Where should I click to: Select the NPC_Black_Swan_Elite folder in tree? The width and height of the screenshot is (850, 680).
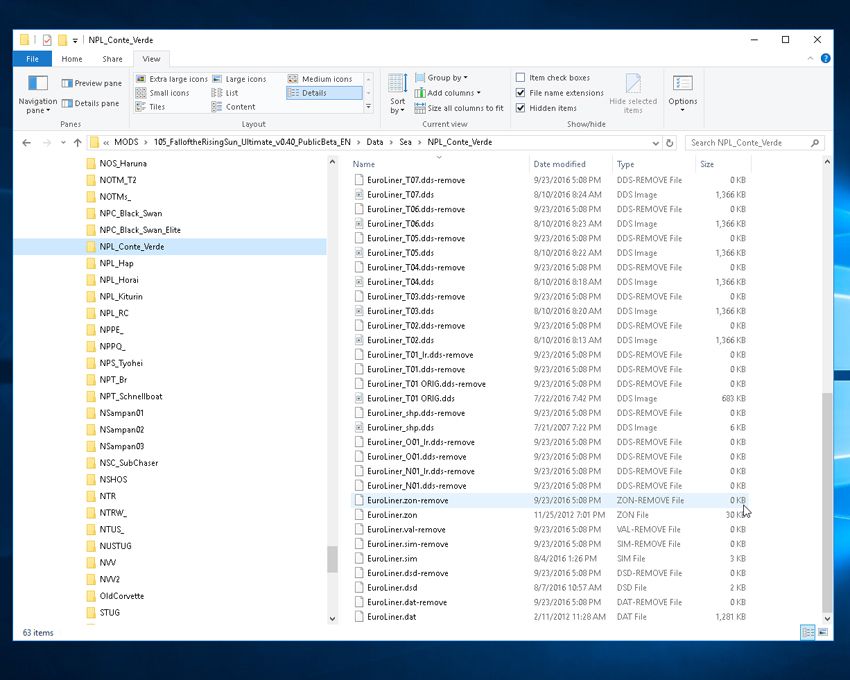pos(140,230)
